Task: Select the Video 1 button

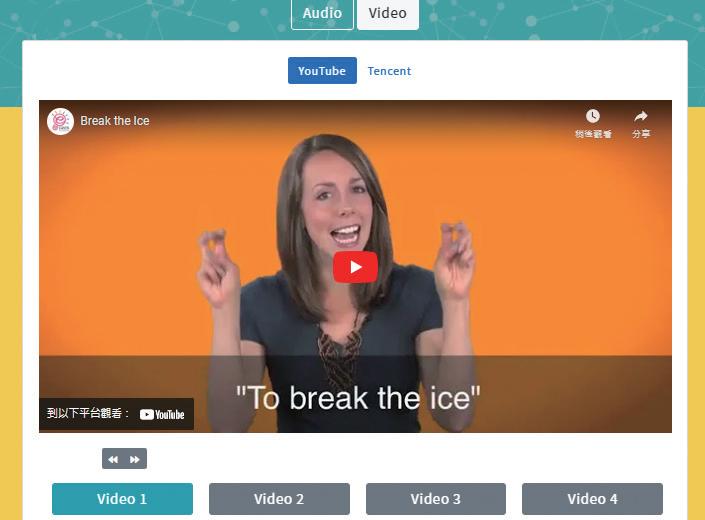Action: (x=122, y=499)
